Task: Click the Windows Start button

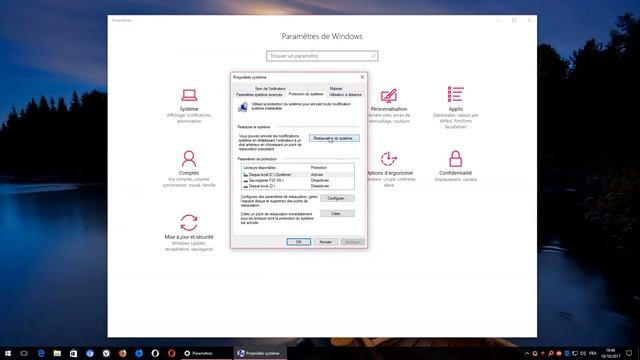Action: (8, 353)
